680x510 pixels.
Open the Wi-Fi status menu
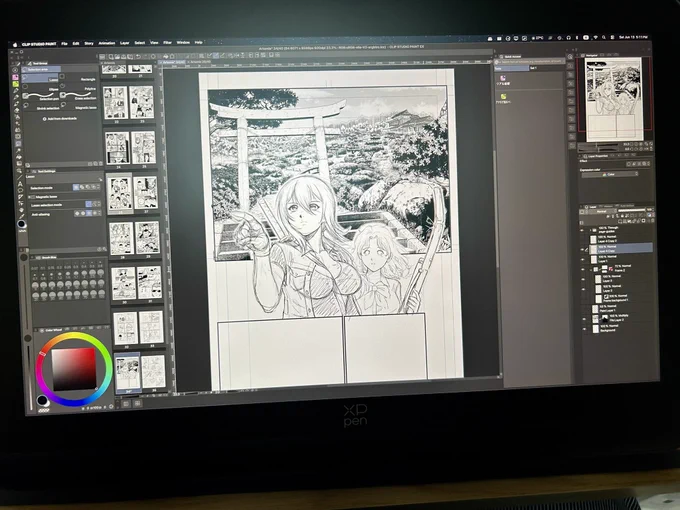point(595,38)
